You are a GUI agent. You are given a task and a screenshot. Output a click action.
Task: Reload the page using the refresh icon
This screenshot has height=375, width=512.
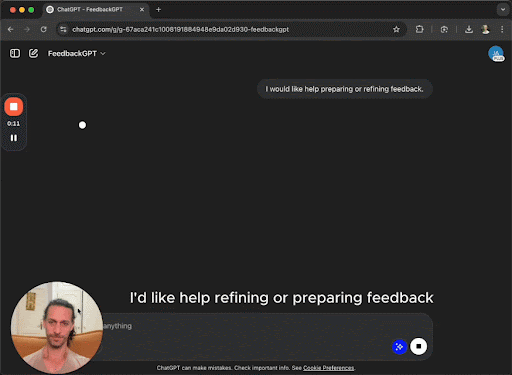click(44, 29)
